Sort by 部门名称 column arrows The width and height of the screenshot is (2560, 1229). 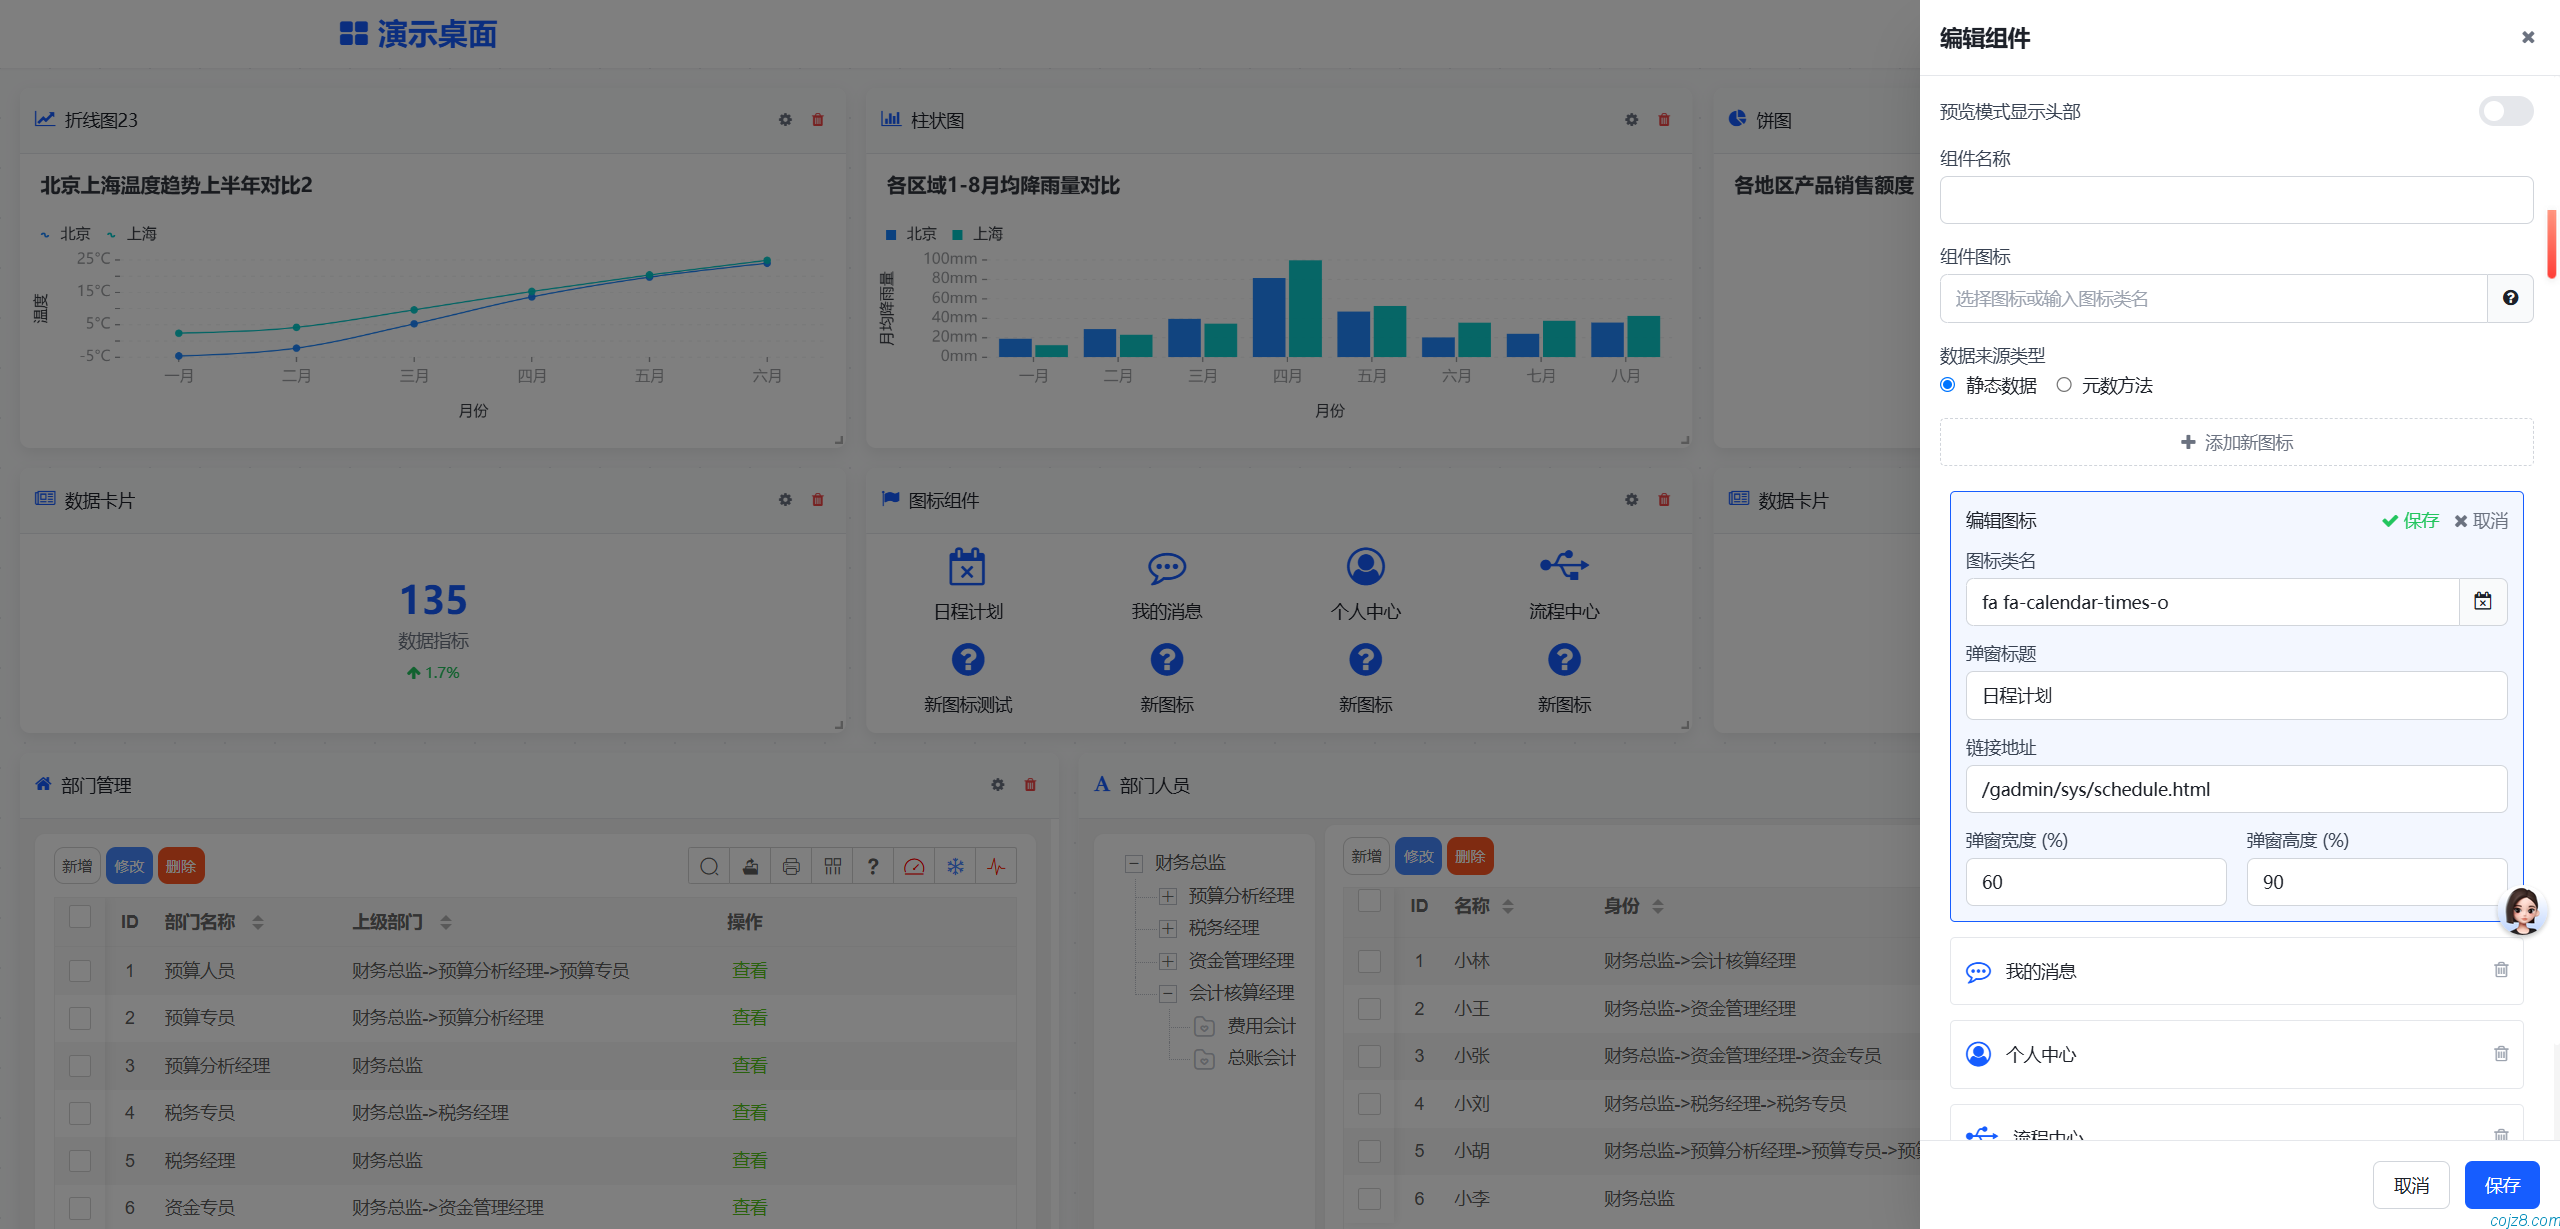[258, 922]
